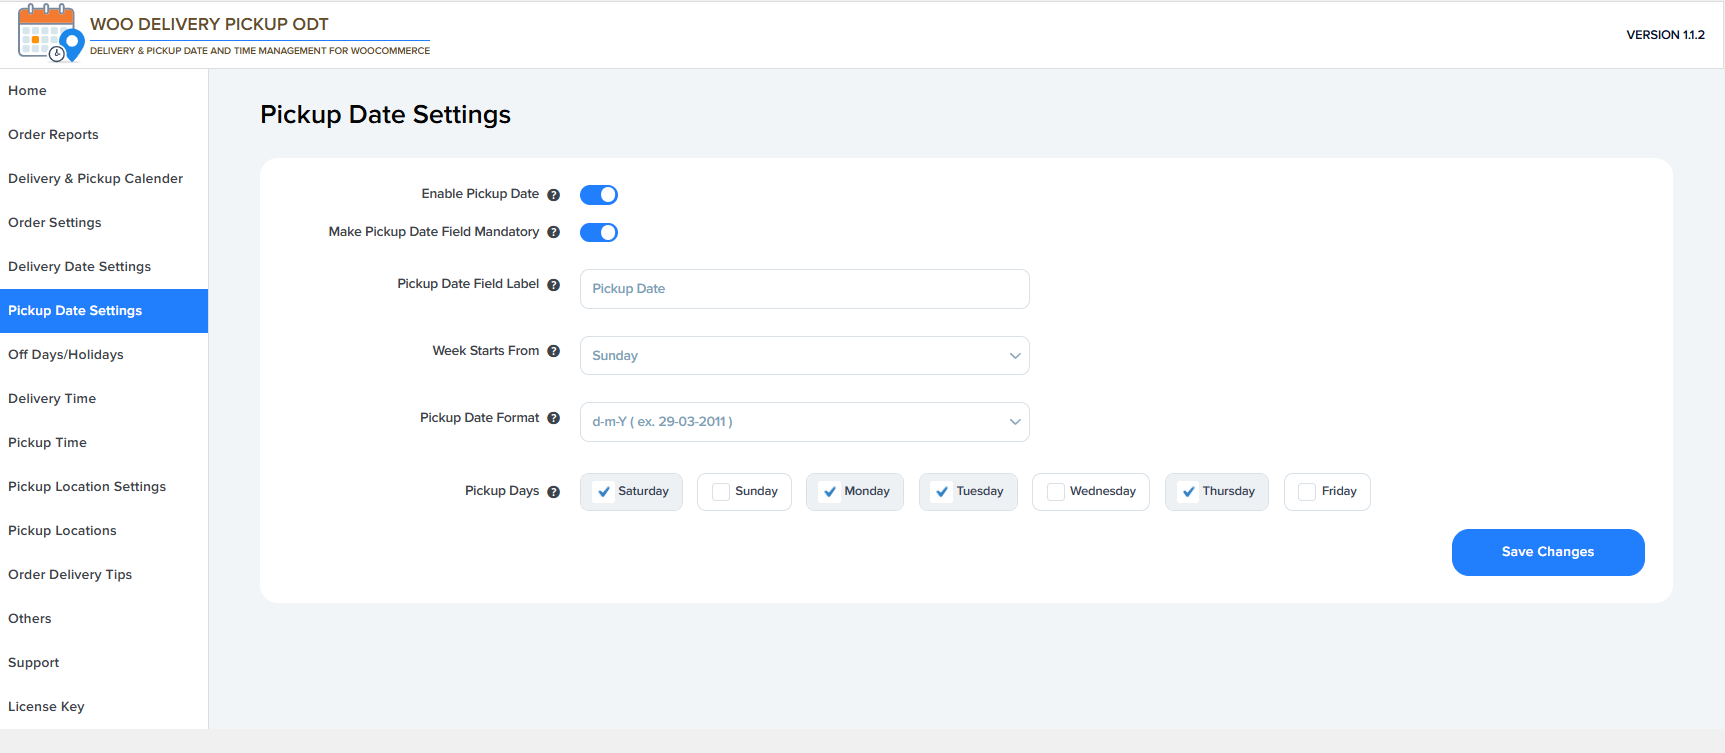Click help icon next to Pickup Days

(553, 492)
